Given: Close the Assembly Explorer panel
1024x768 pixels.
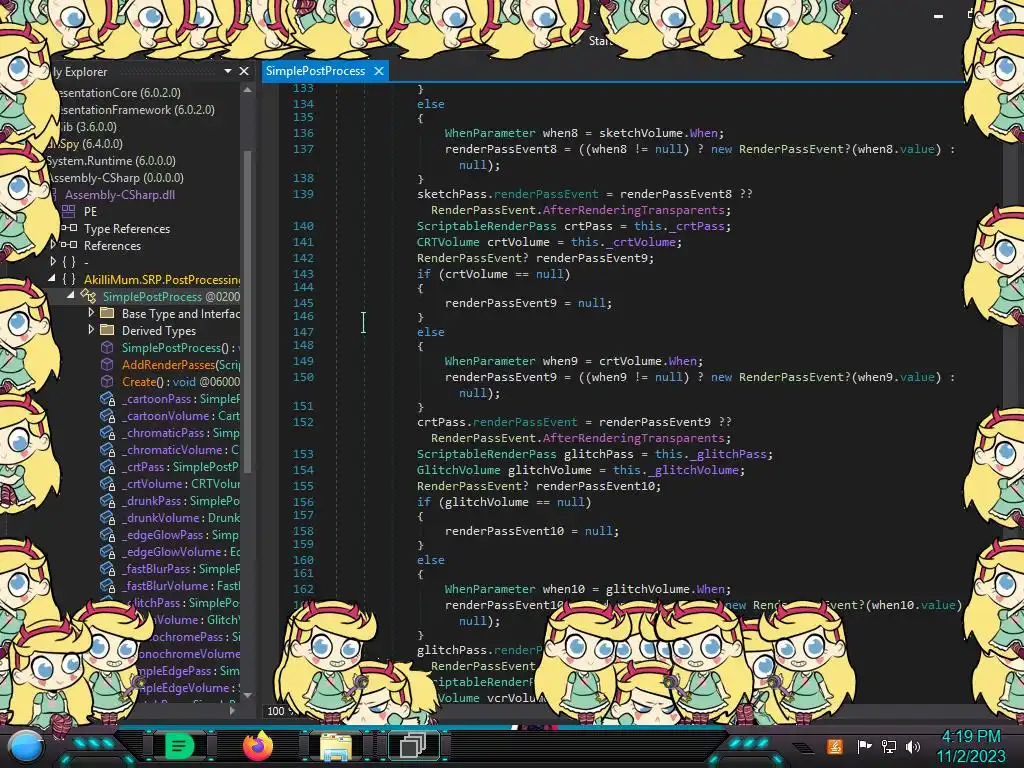Looking at the screenshot, I should point(244,71).
